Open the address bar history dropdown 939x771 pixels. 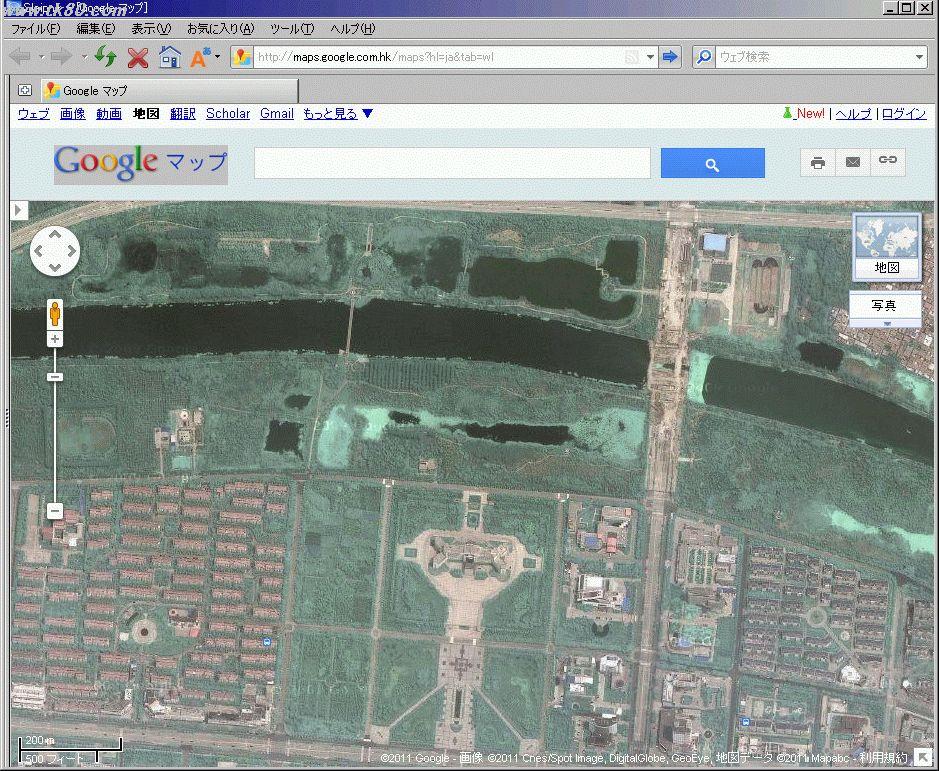pyautogui.click(x=650, y=58)
